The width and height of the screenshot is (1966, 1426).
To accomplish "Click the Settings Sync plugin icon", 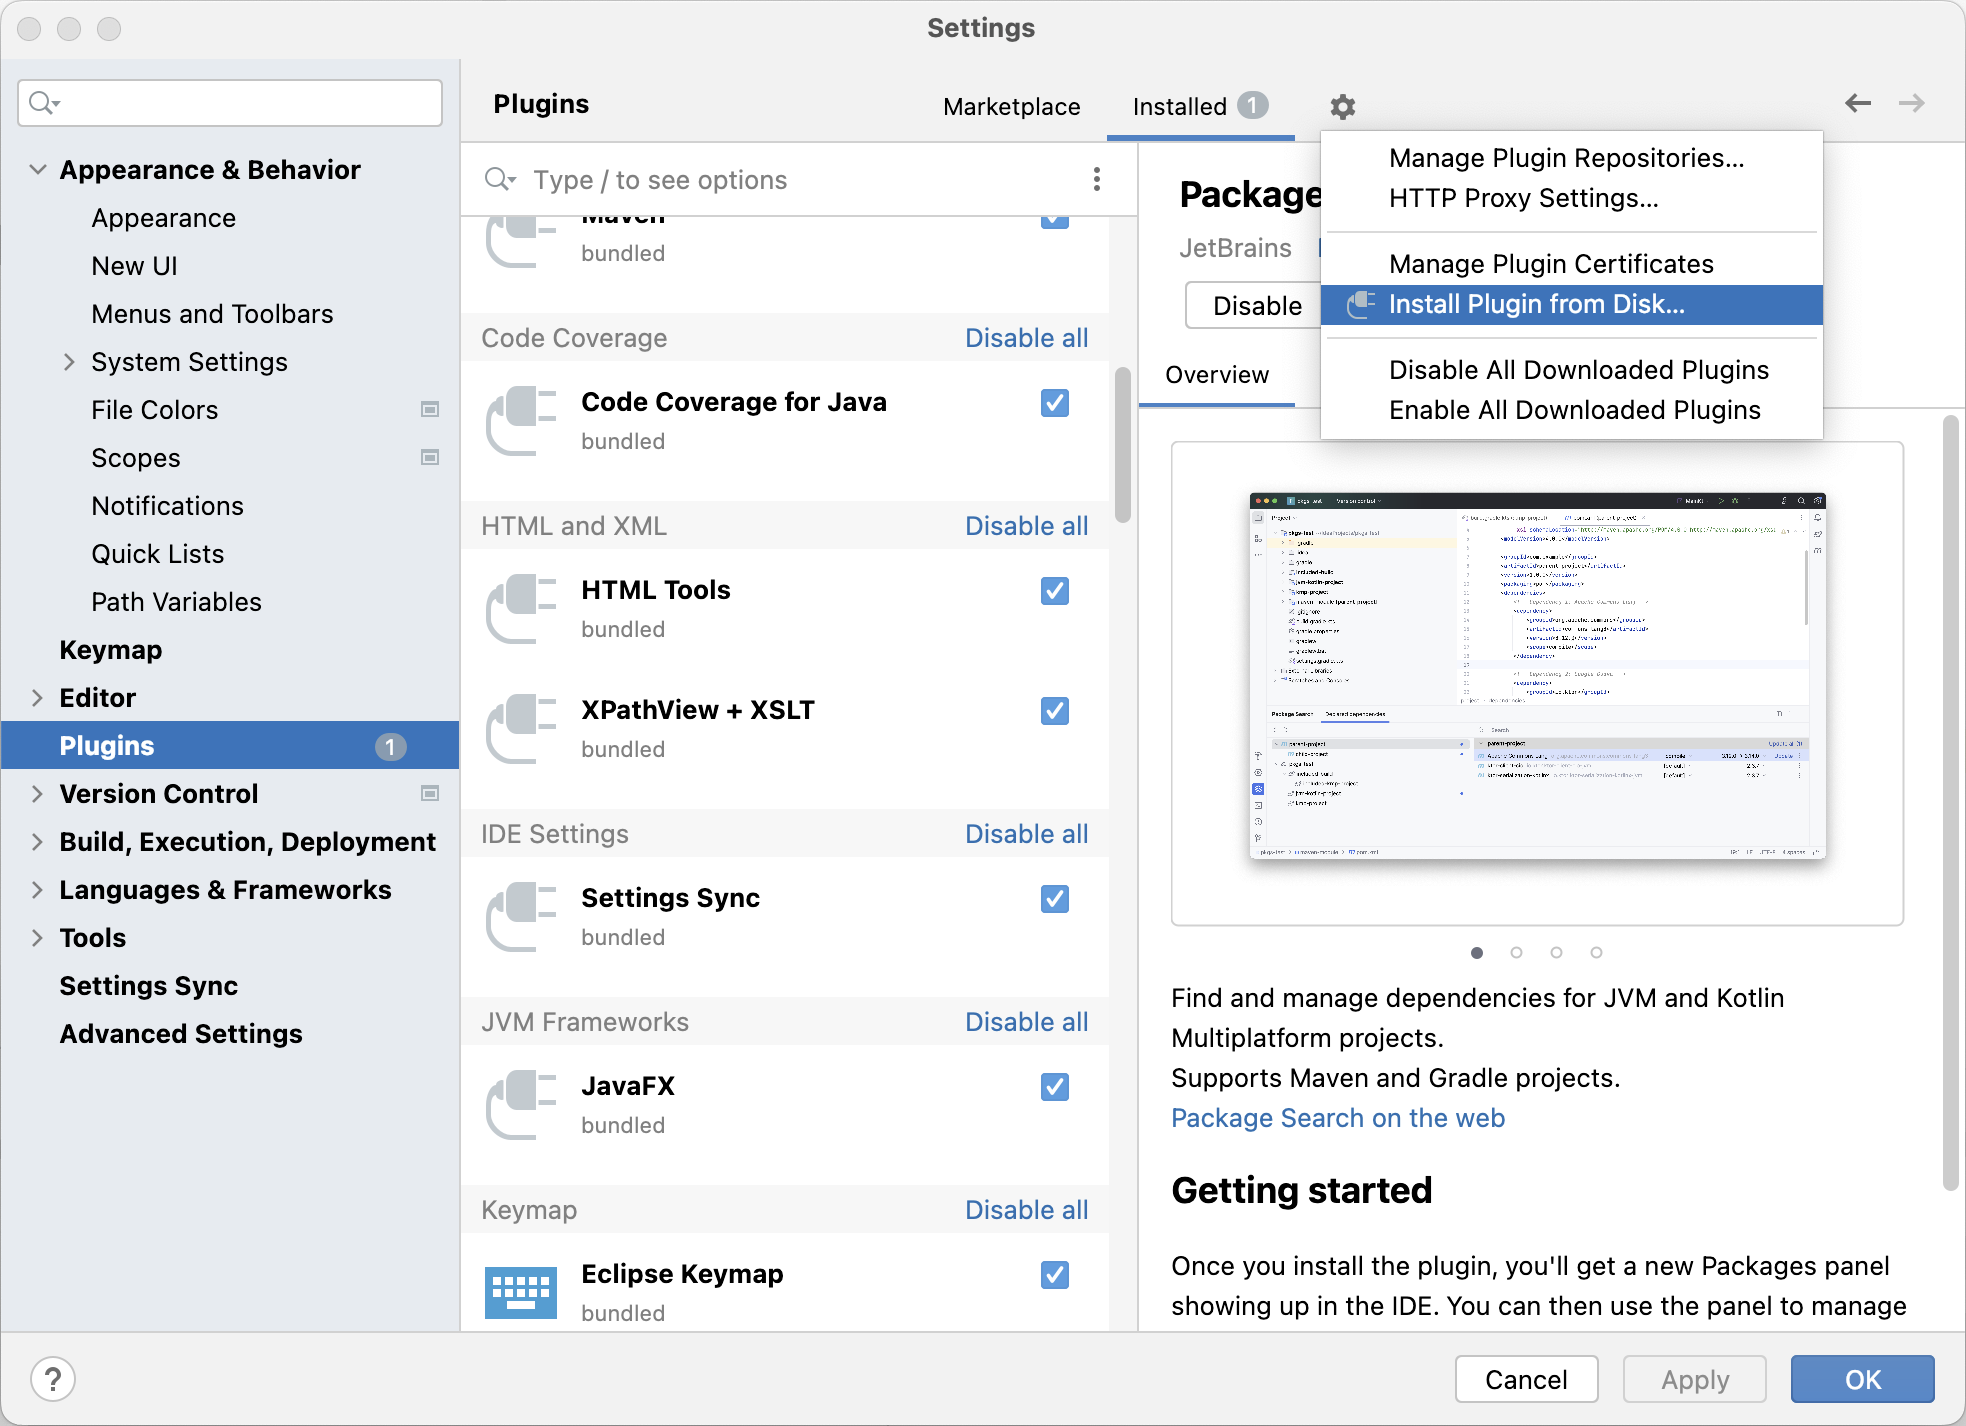I will coord(520,917).
